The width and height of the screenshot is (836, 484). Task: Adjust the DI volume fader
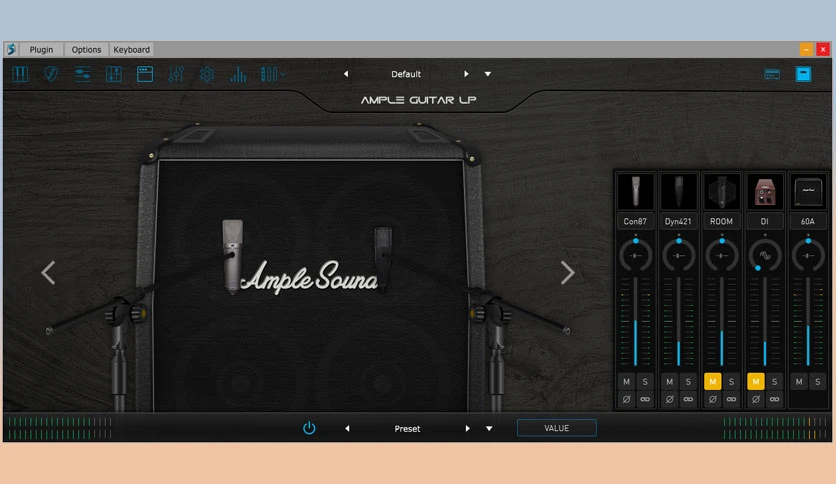pos(765,321)
